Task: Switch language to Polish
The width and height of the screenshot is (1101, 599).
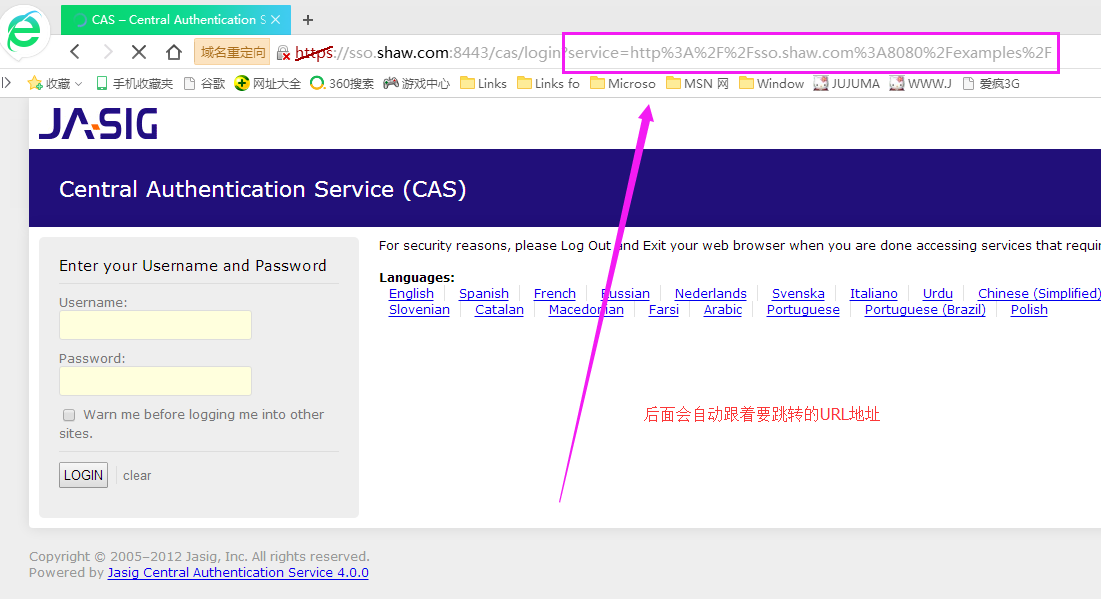Action: (1029, 310)
